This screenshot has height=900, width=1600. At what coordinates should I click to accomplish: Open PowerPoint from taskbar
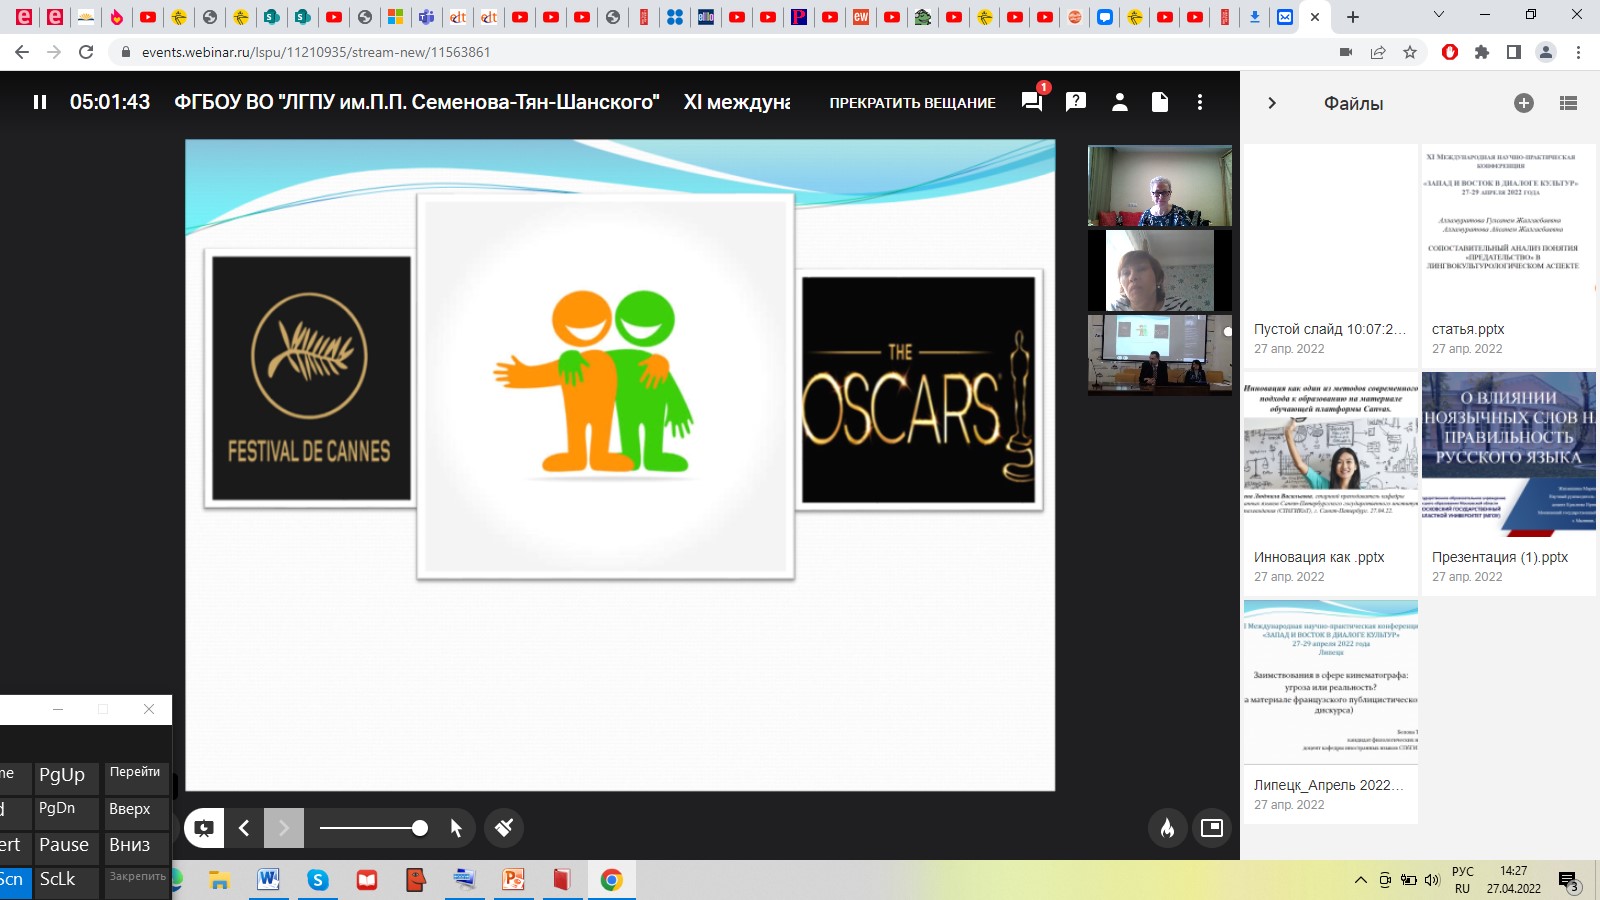[513, 880]
